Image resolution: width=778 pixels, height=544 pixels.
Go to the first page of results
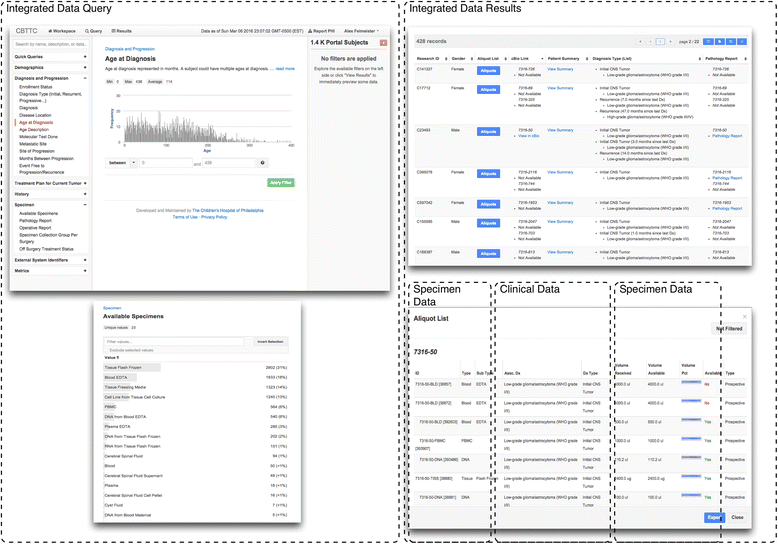[x=641, y=42]
